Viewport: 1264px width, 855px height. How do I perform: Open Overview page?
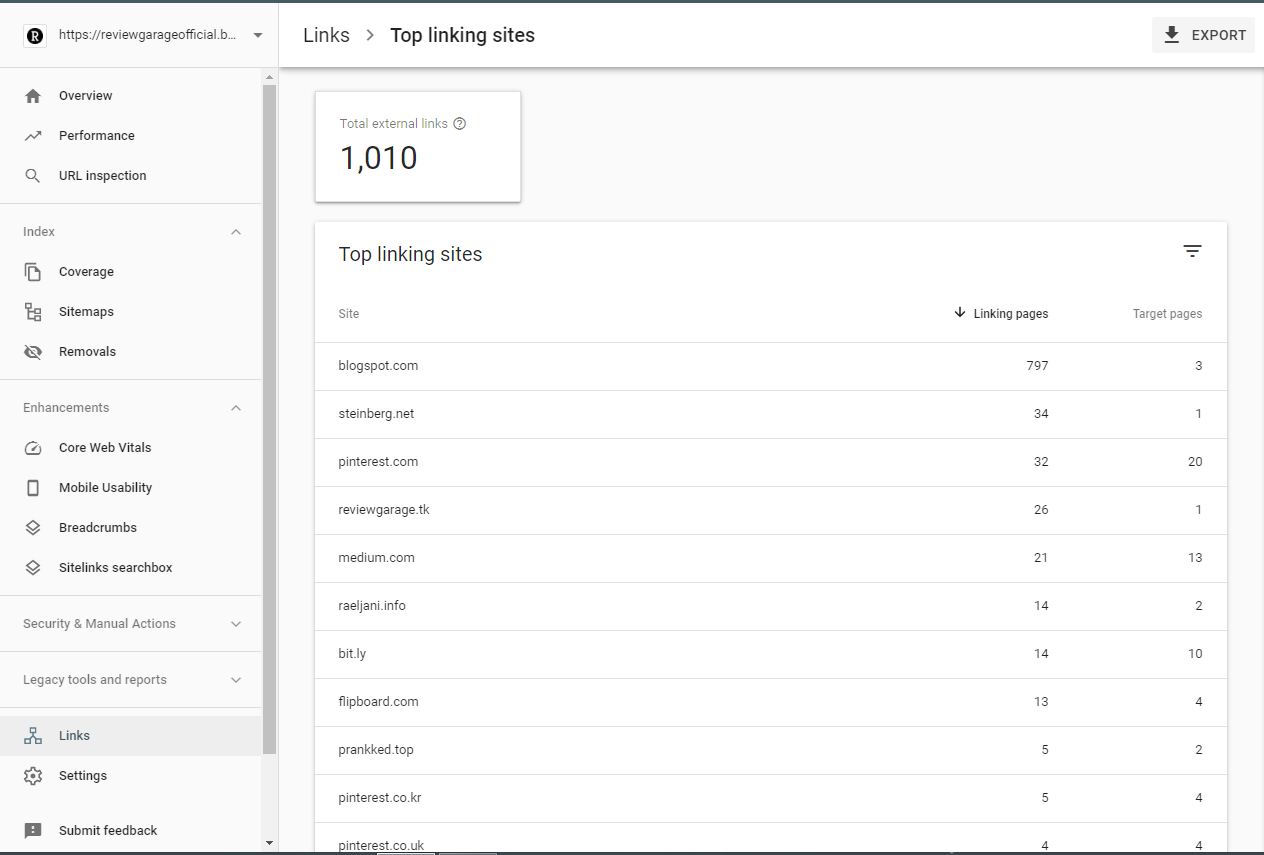[x=130, y=96]
